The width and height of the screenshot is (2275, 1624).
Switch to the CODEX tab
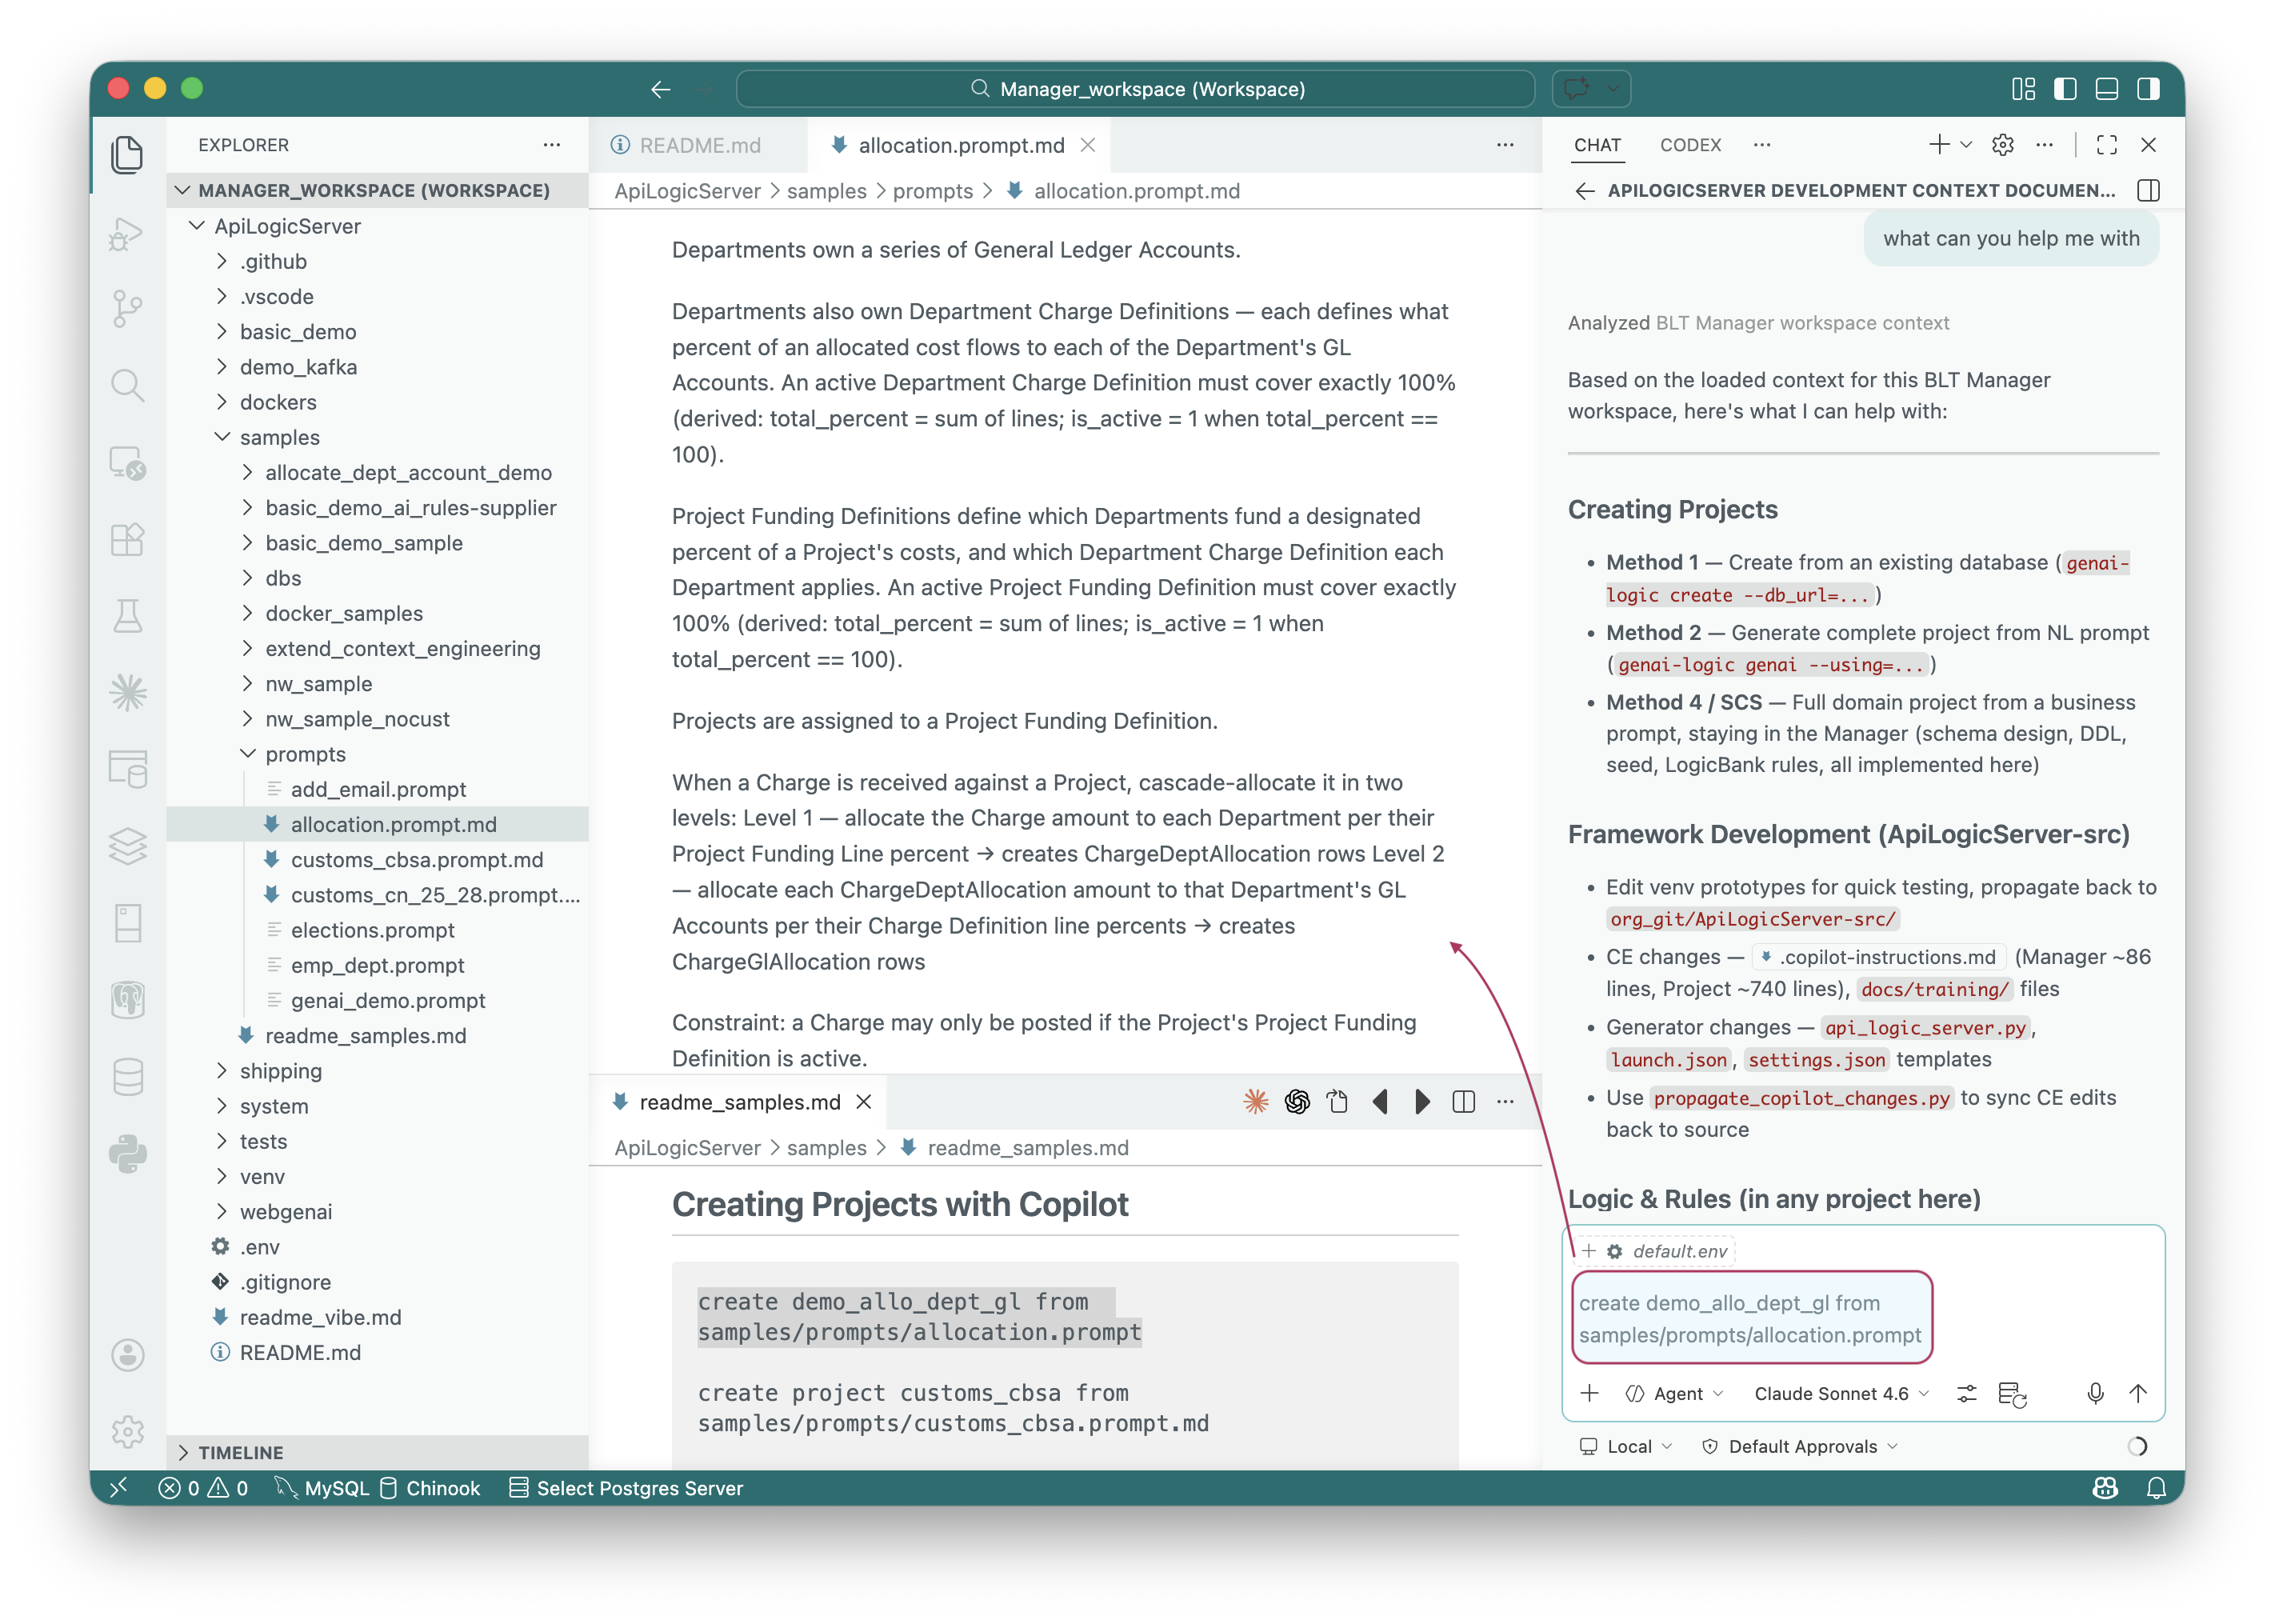click(1690, 145)
